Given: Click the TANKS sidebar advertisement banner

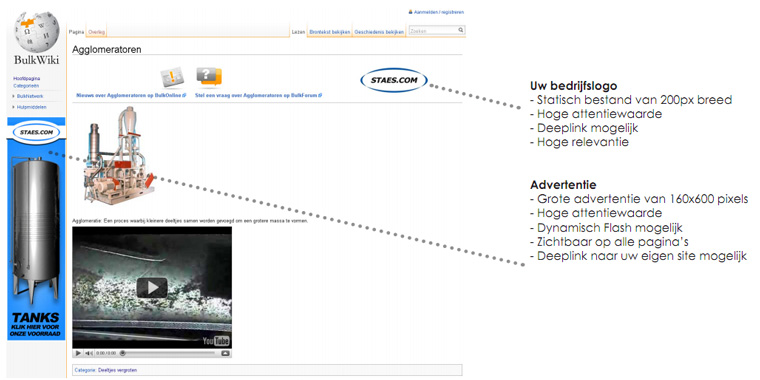Looking at the screenshot, I should 36,229.
